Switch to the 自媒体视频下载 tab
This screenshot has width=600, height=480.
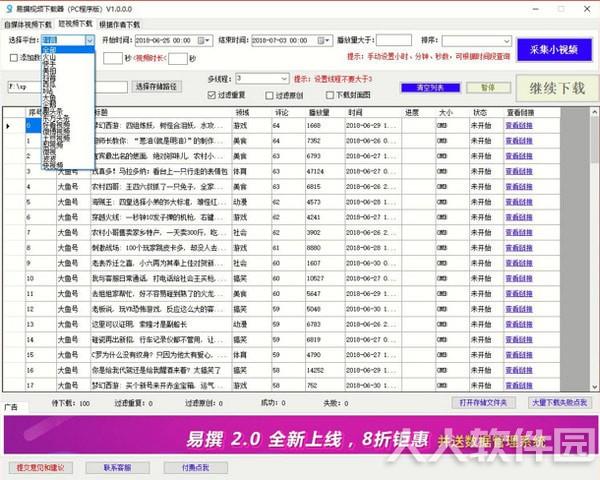(28, 24)
